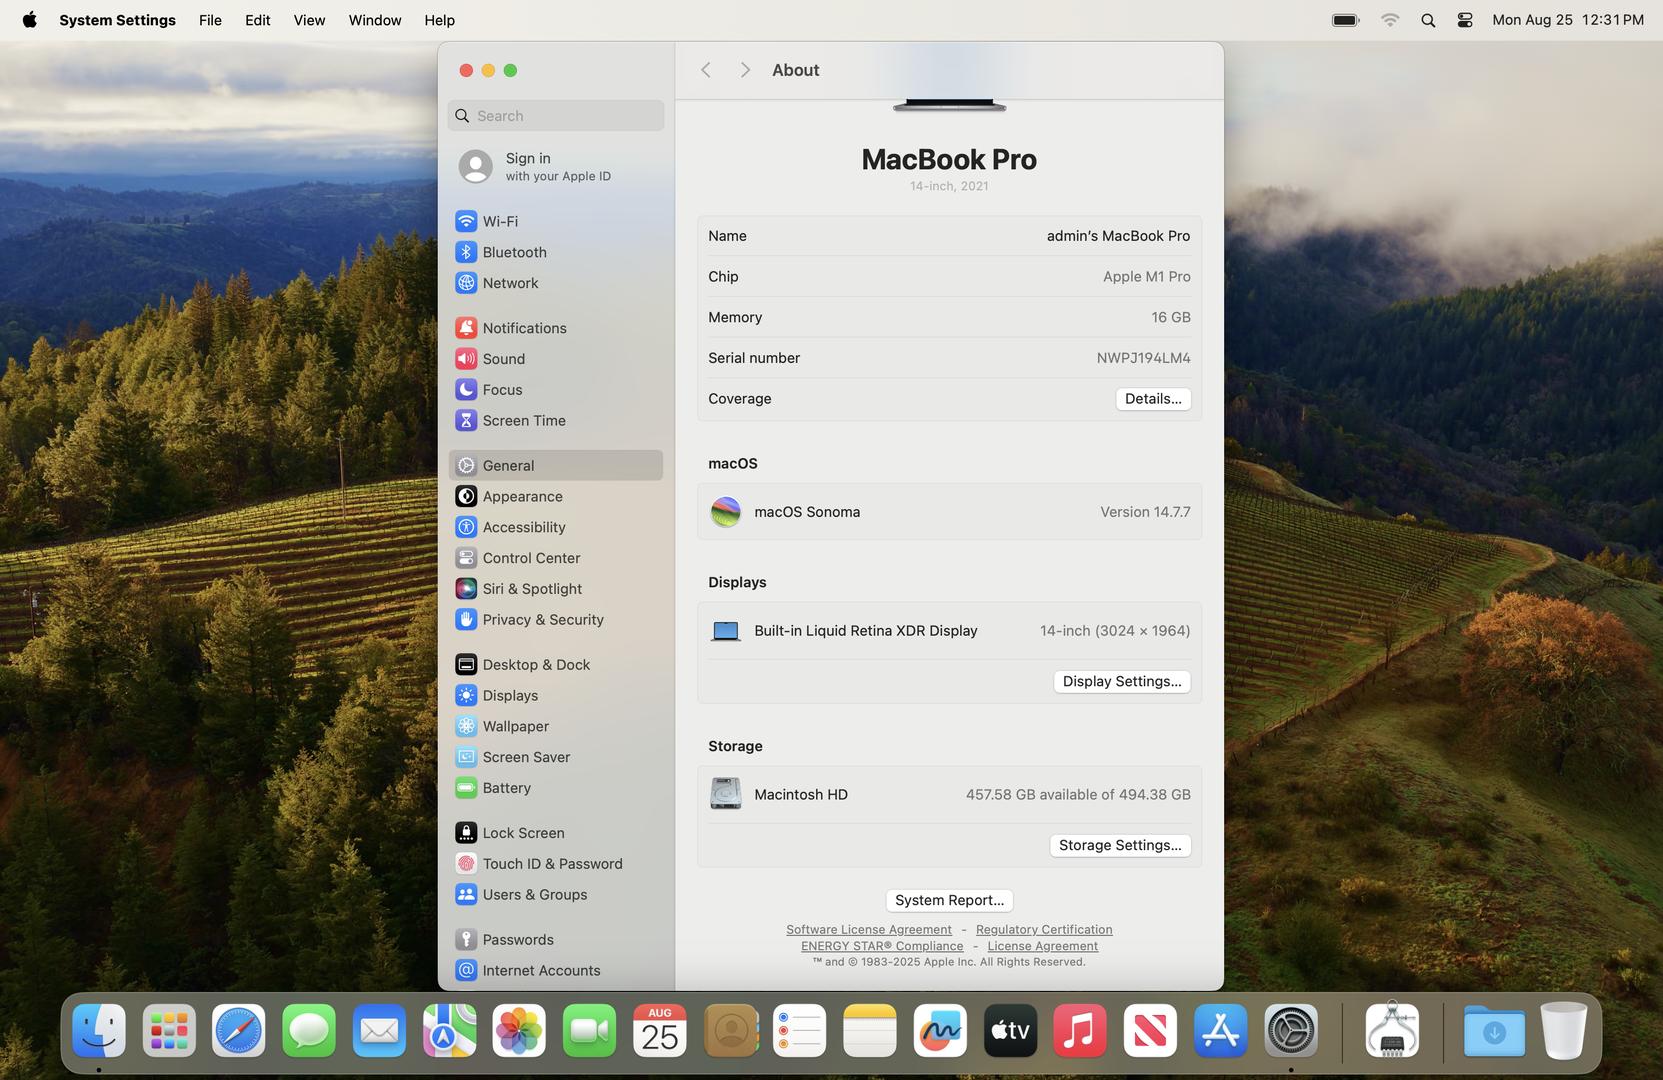Image resolution: width=1663 pixels, height=1080 pixels.
Task: Select Network in the sidebar
Action: click(555, 283)
